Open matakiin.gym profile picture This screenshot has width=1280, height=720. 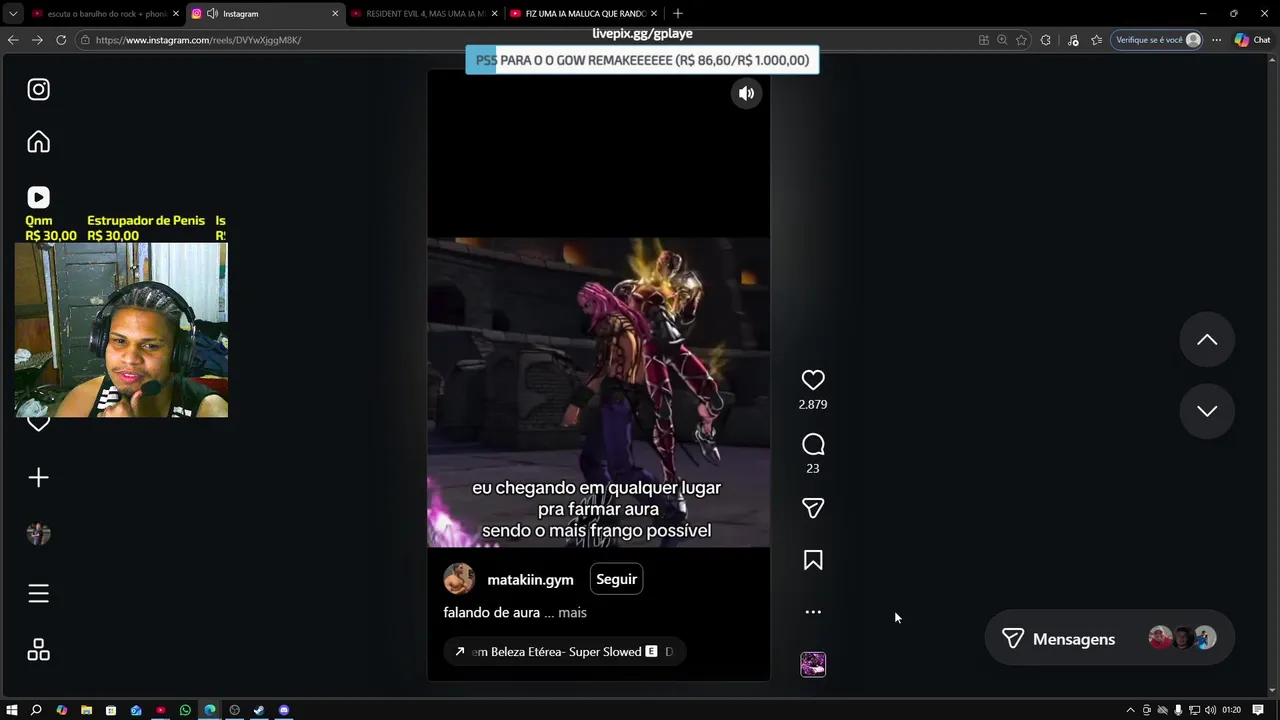(x=459, y=579)
